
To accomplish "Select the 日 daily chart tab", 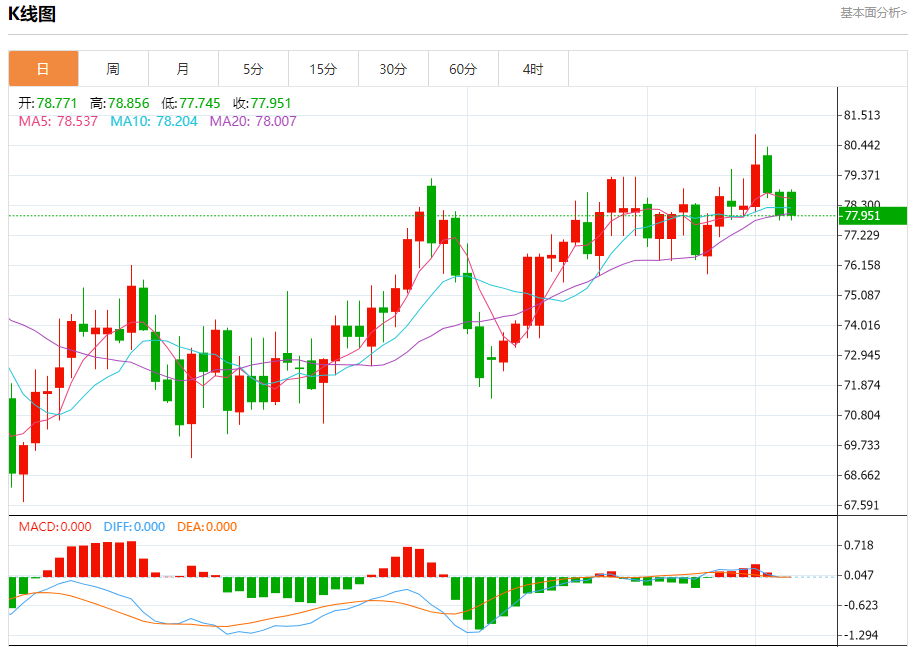I will coord(43,69).
